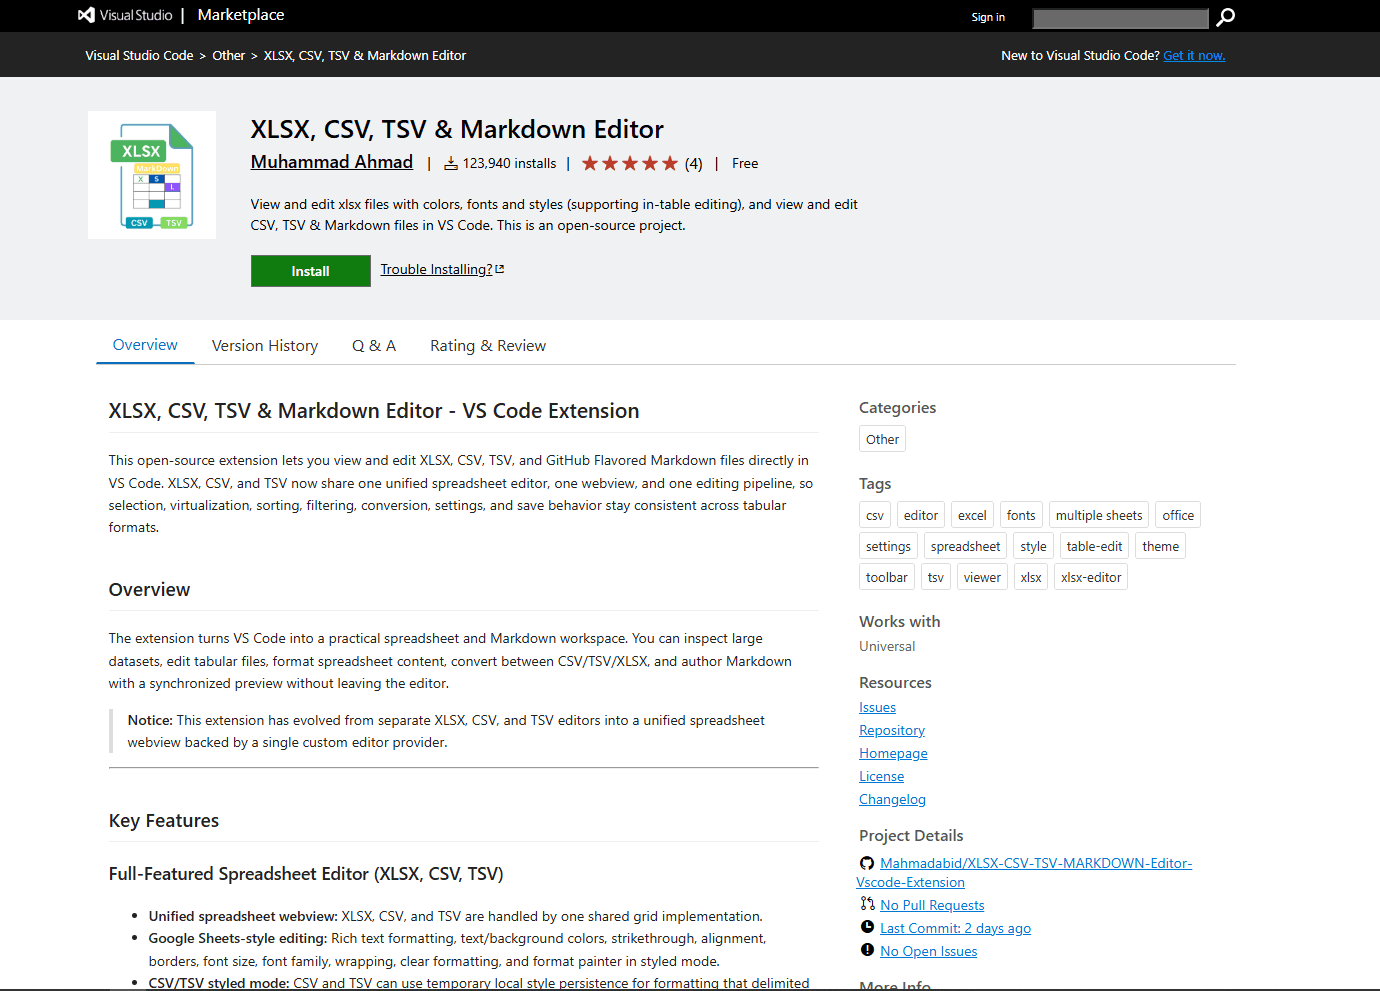The height and width of the screenshot is (991, 1380).
Task: Select the table-edit tag
Action: tap(1094, 546)
